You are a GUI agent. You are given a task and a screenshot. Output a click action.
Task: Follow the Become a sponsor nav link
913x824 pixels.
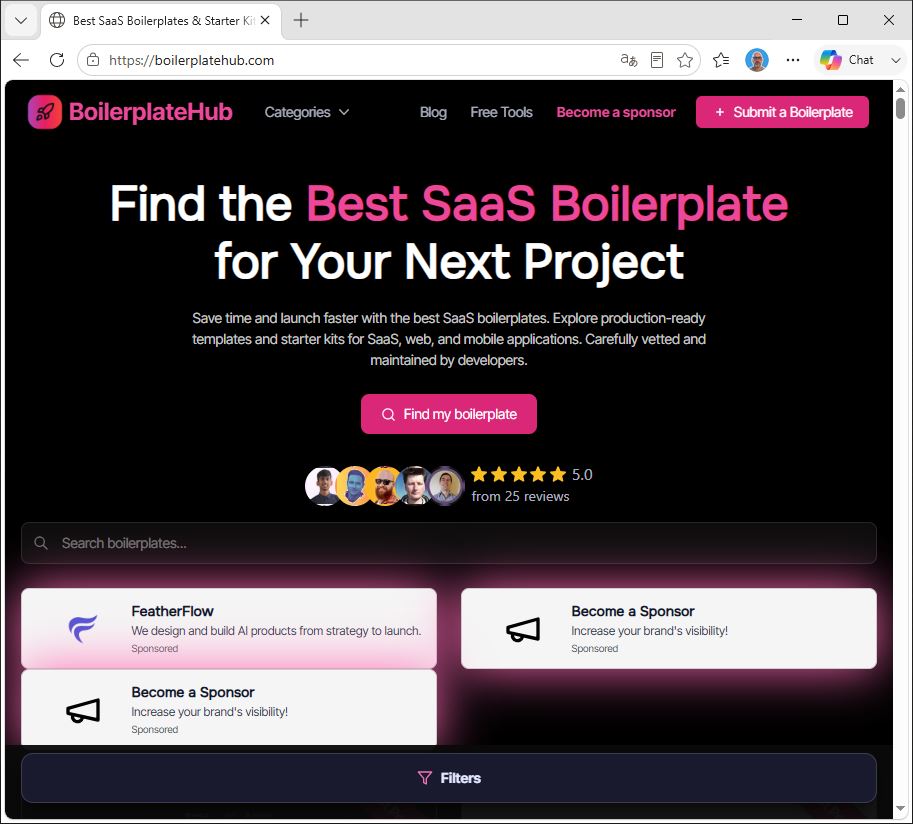pos(616,112)
